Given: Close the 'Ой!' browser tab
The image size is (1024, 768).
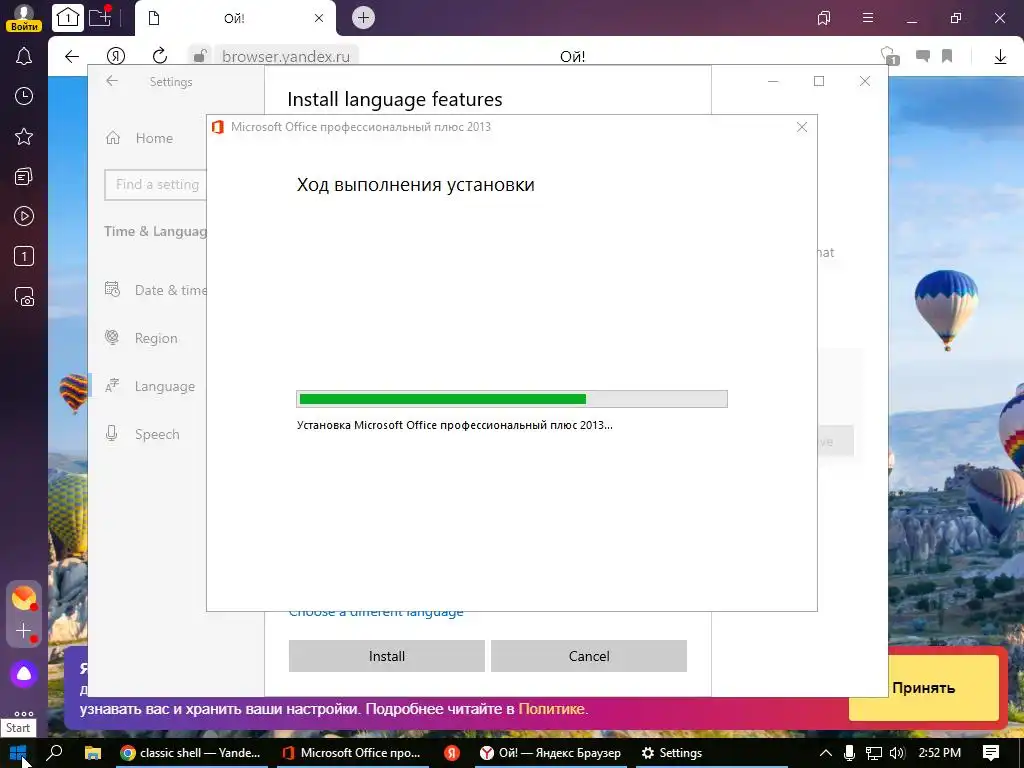Looking at the screenshot, I should (319, 18).
